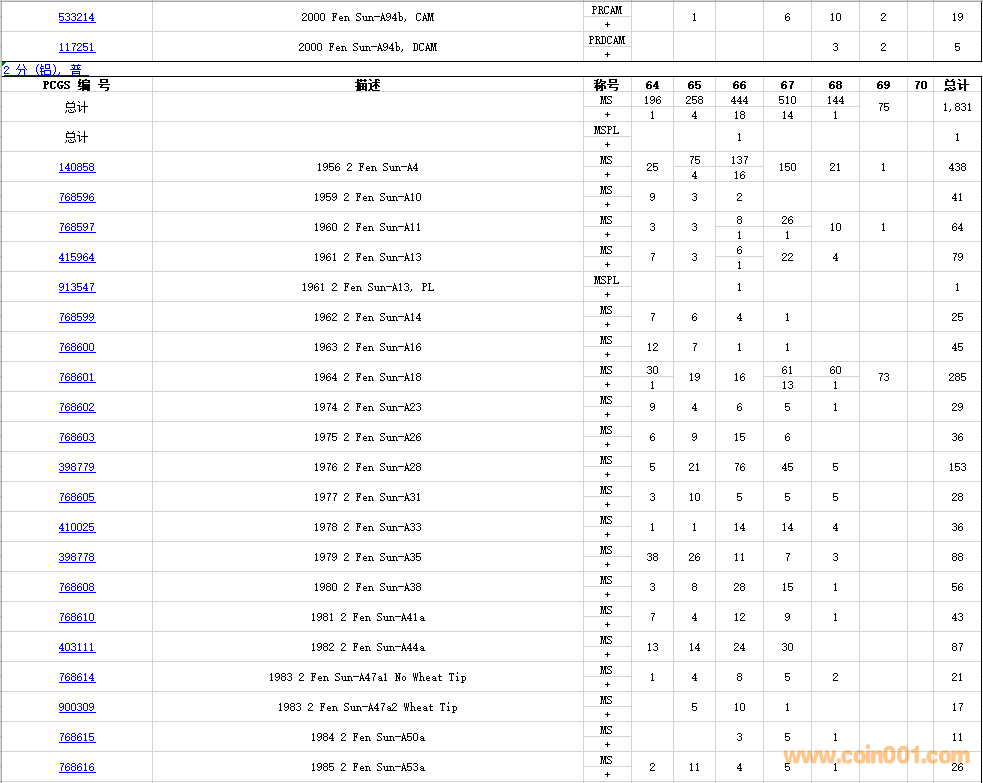
Task: Open the 913547 PL coin link
Action: [x=77, y=287]
